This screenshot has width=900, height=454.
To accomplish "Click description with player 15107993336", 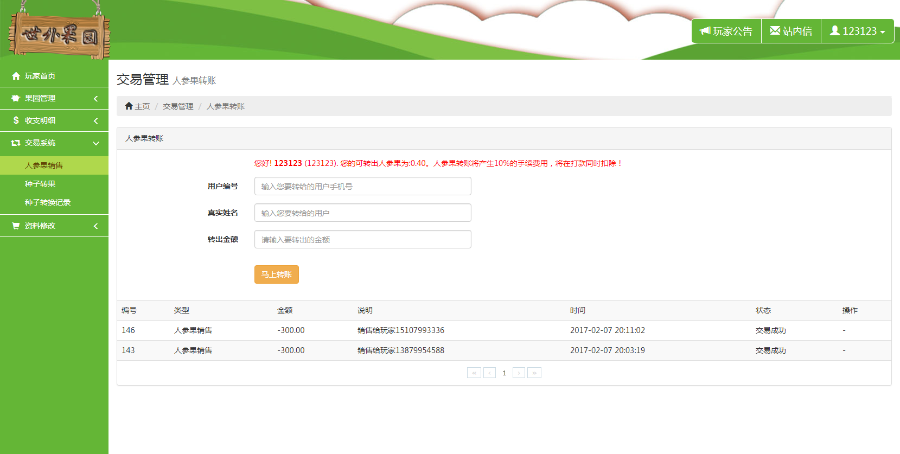I will coord(401,330).
